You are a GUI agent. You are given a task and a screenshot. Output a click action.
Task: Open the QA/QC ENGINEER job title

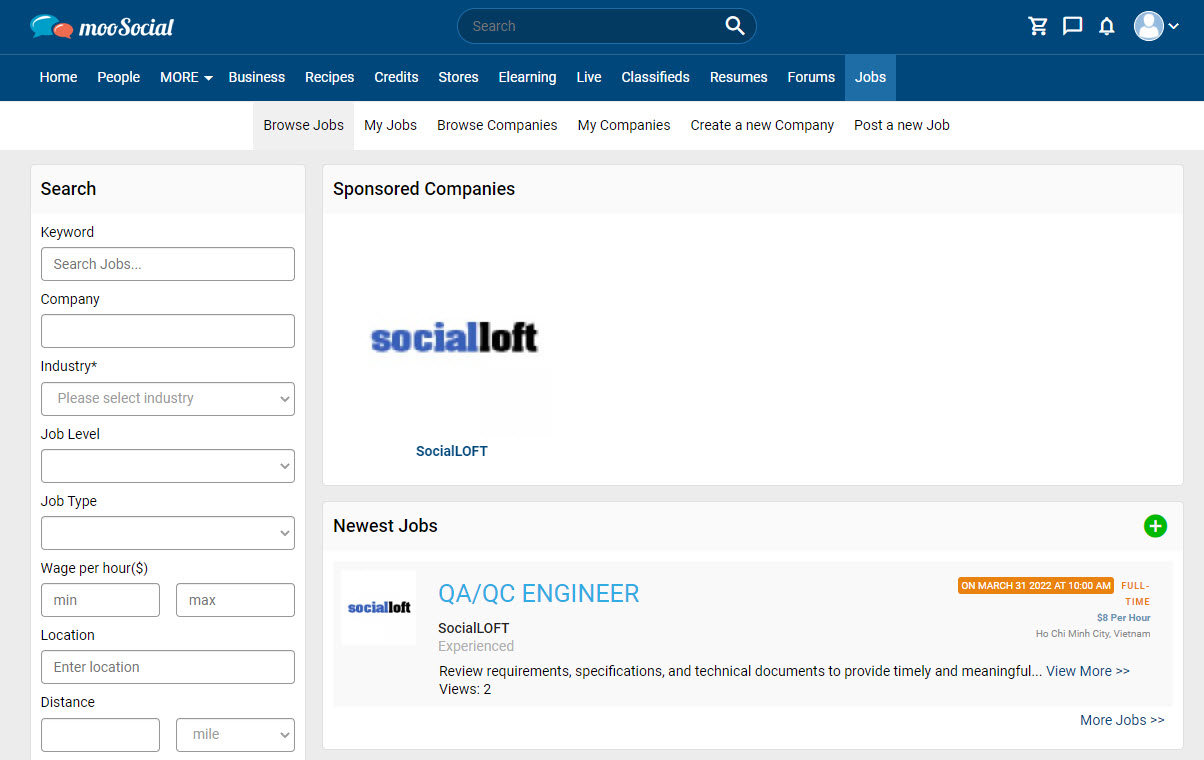tap(539, 593)
